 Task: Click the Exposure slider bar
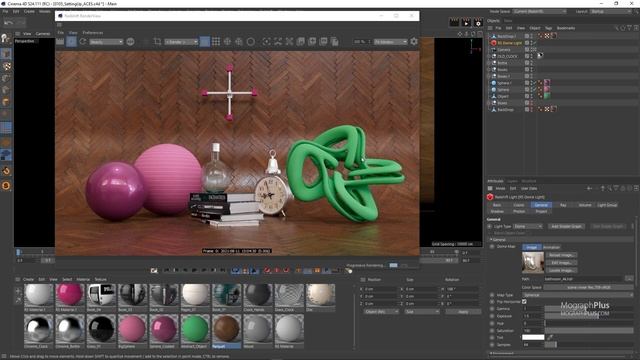coord(589,316)
